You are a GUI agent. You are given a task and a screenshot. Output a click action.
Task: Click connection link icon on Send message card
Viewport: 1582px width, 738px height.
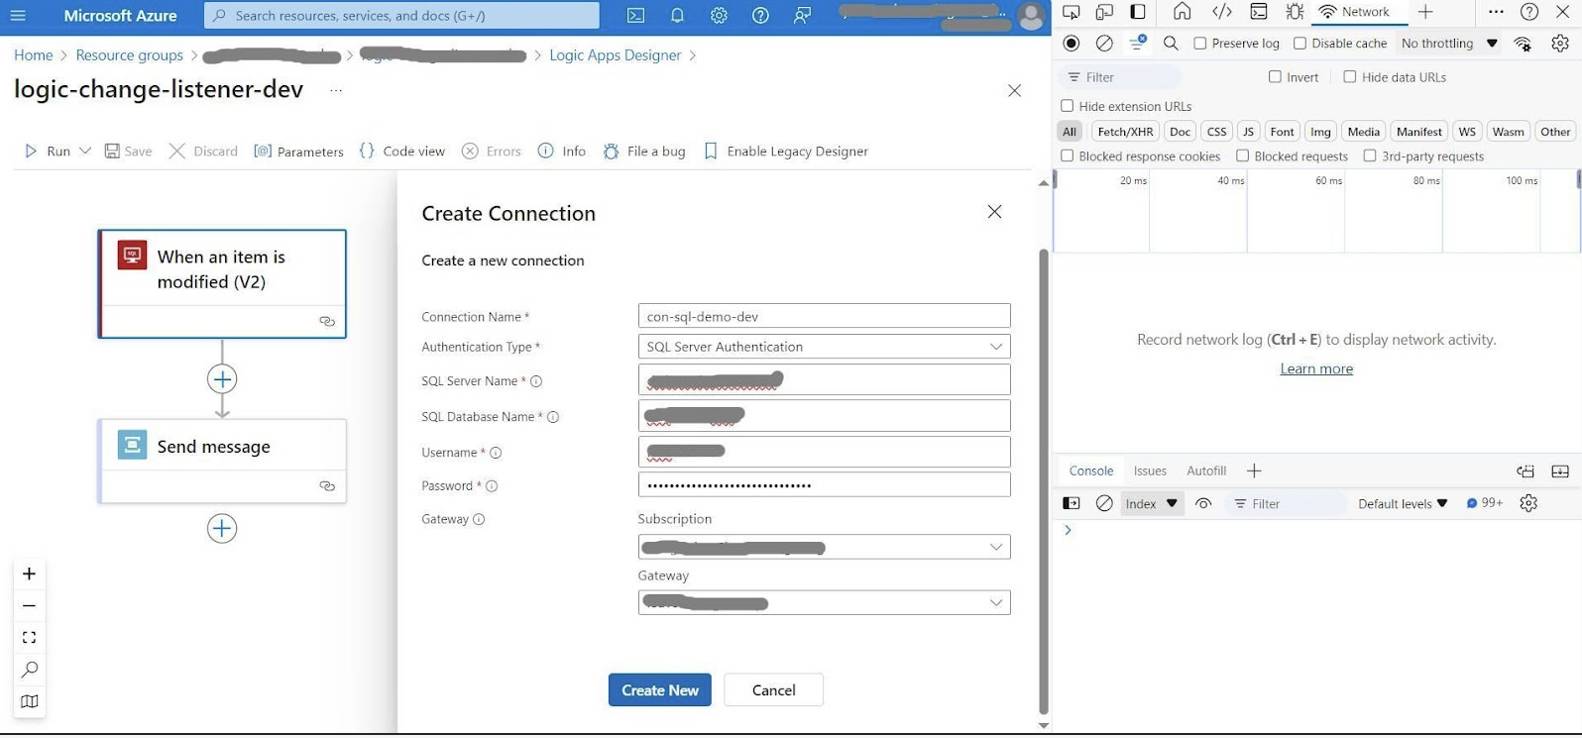[327, 486]
